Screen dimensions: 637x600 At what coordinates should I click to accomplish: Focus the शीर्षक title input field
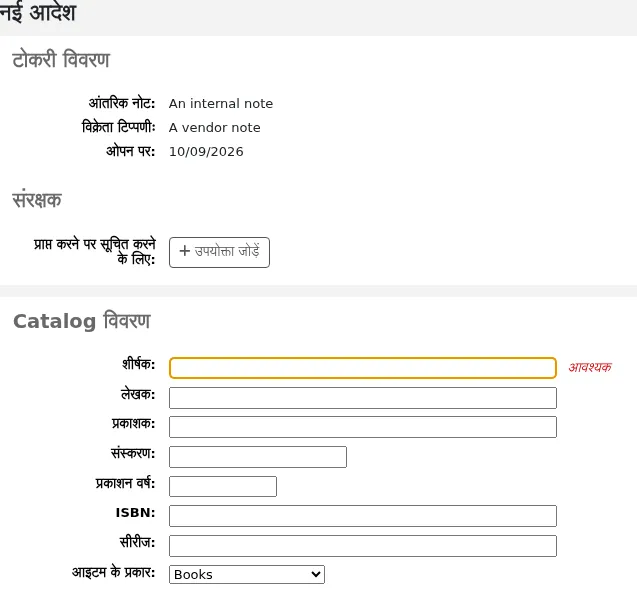click(363, 368)
